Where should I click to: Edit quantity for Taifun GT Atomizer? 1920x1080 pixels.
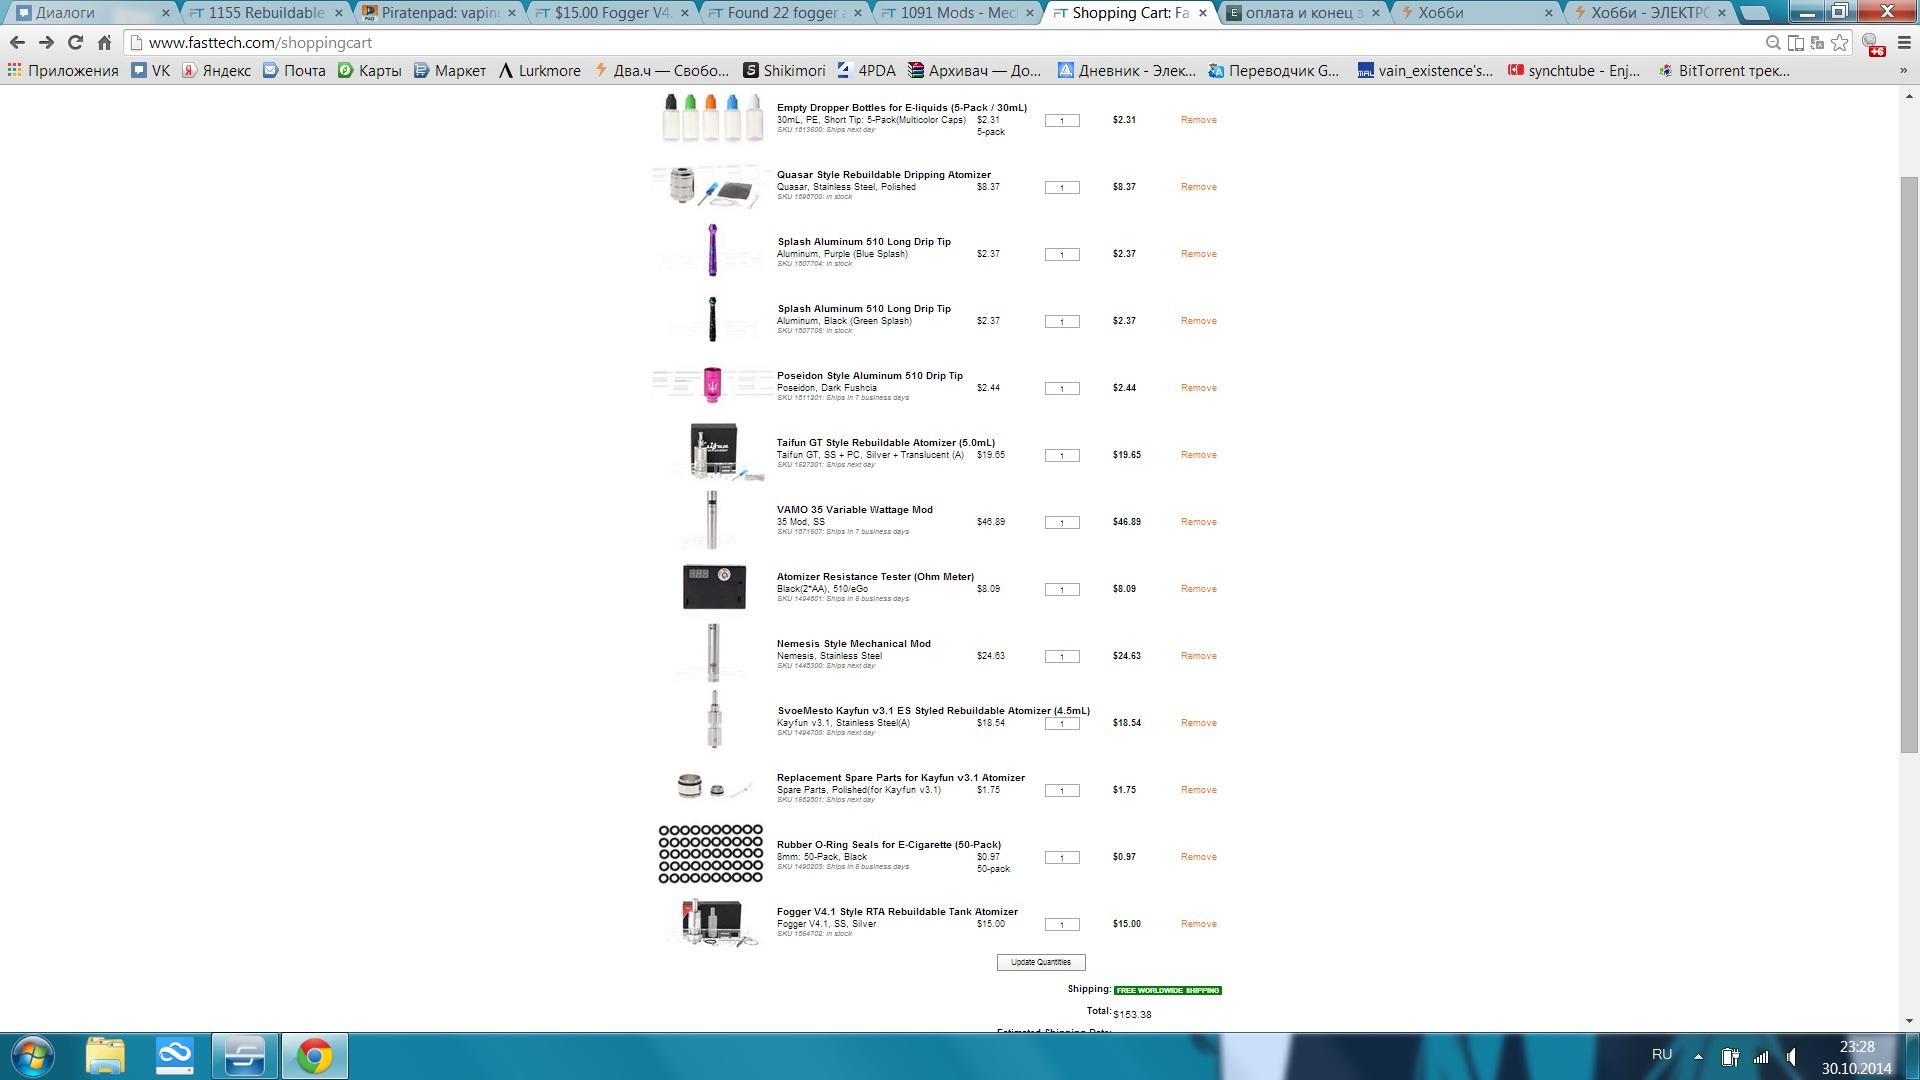coord(1062,456)
